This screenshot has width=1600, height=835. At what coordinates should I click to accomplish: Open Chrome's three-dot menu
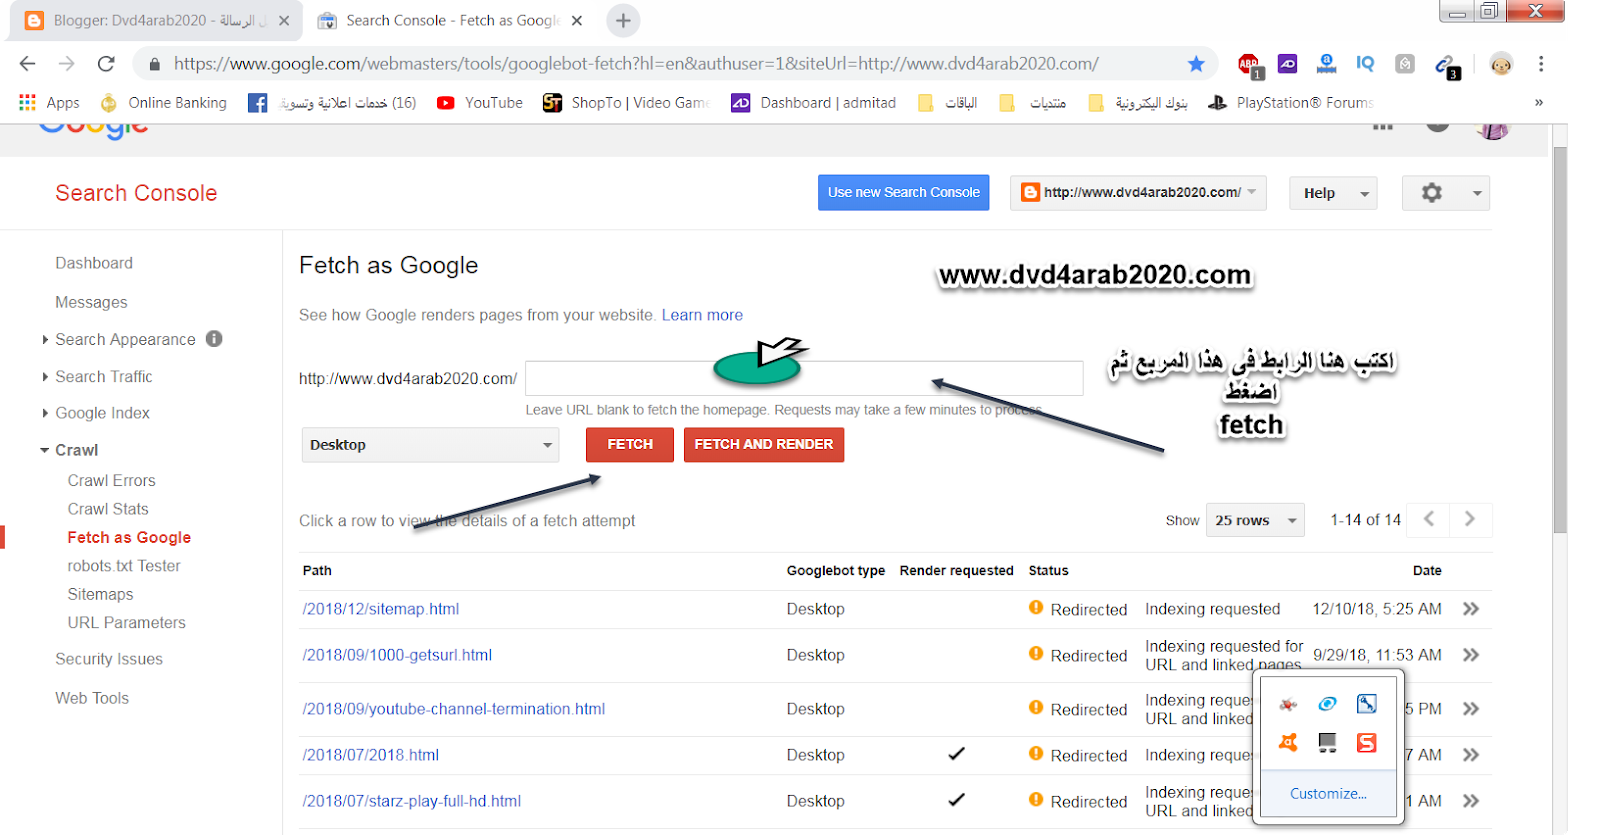[1541, 64]
